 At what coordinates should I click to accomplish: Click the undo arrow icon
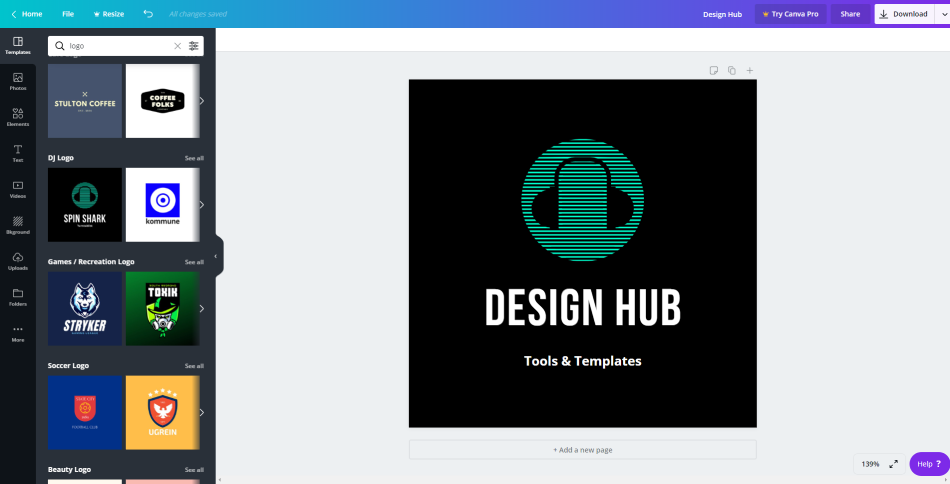click(x=148, y=14)
